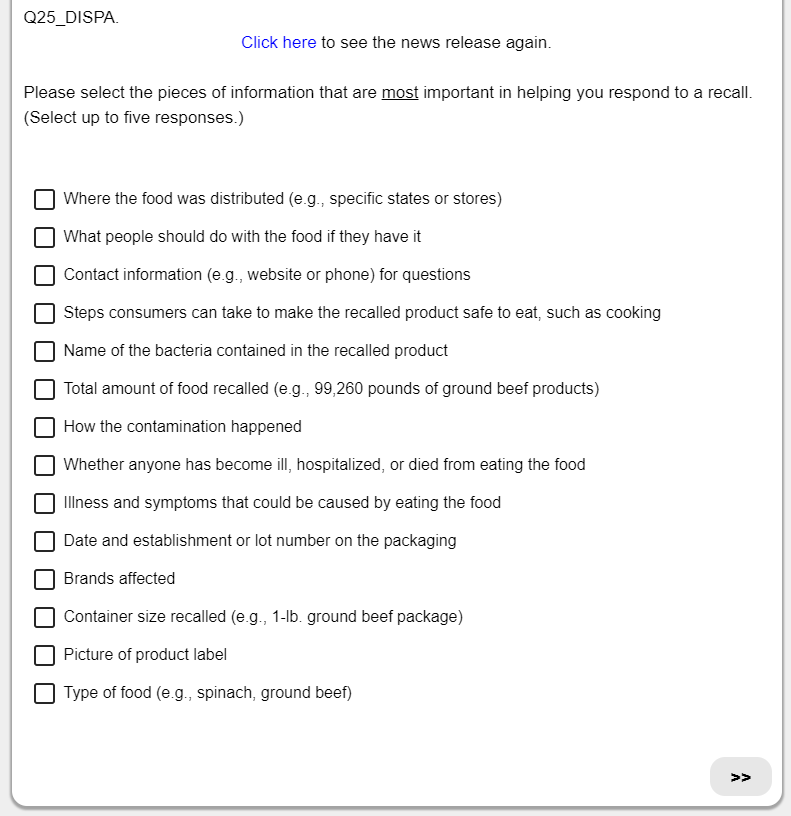Tick 'Total amount of food recalled'
The height and width of the screenshot is (816, 791).
(45, 389)
